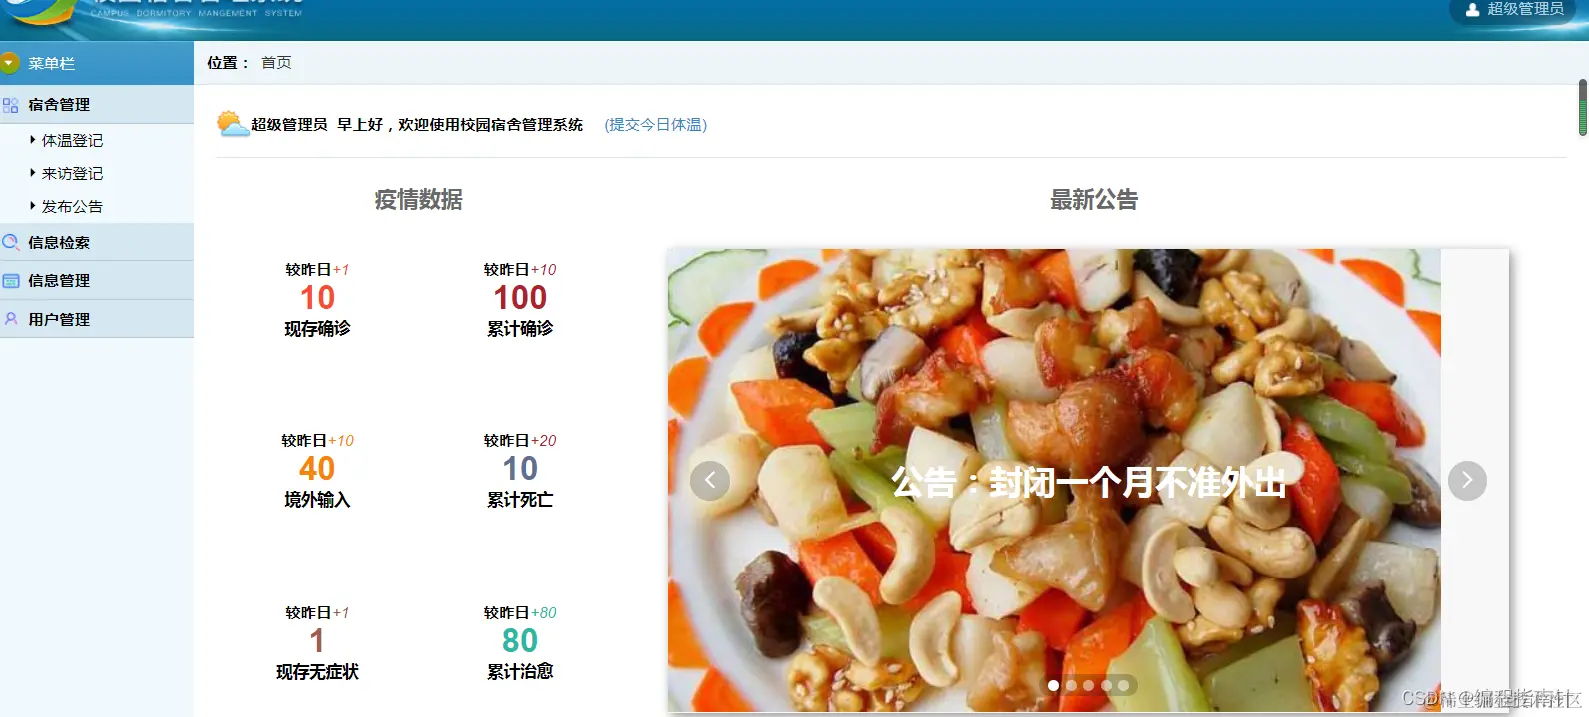Open 来访登记 menu item

click(72, 174)
